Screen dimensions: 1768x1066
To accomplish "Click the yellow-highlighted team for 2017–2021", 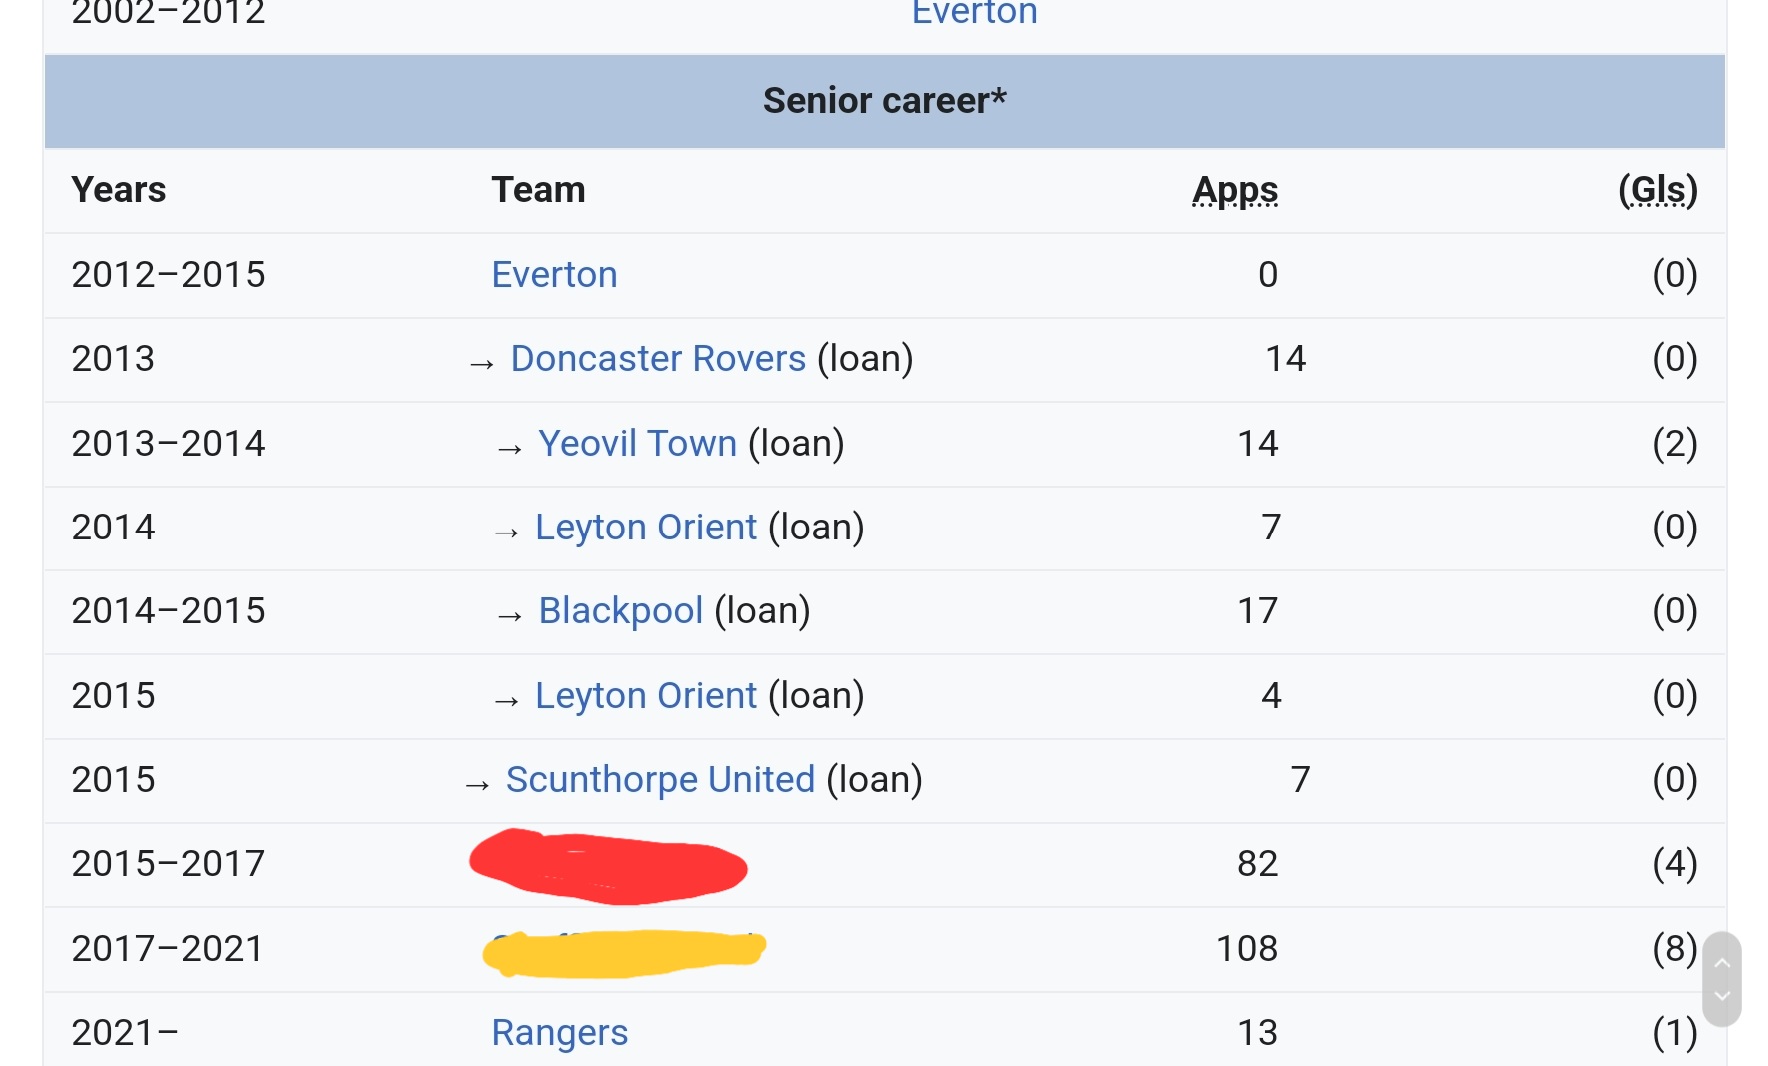I will pyautogui.click(x=624, y=951).
